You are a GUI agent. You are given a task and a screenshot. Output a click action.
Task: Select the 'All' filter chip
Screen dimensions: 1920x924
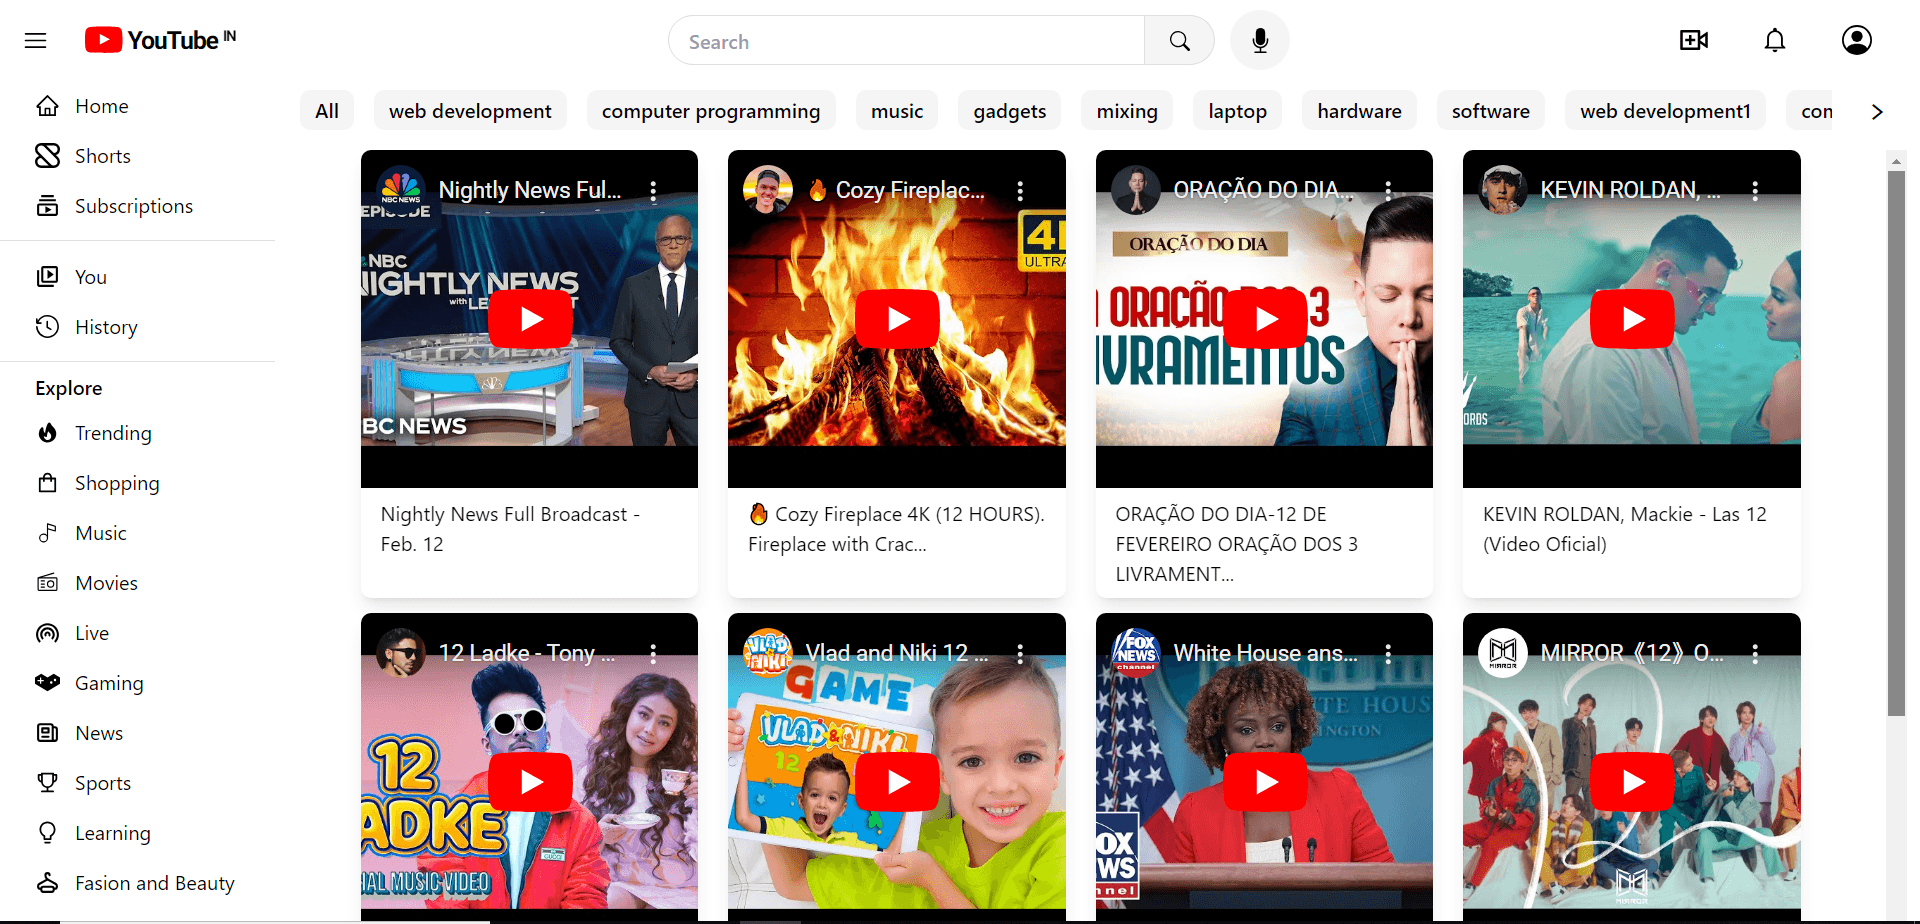coord(327,111)
